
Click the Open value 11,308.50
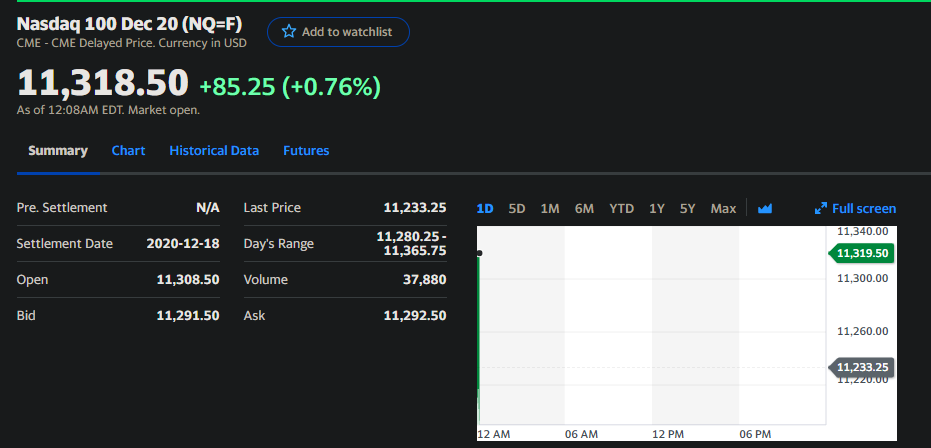(188, 279)
